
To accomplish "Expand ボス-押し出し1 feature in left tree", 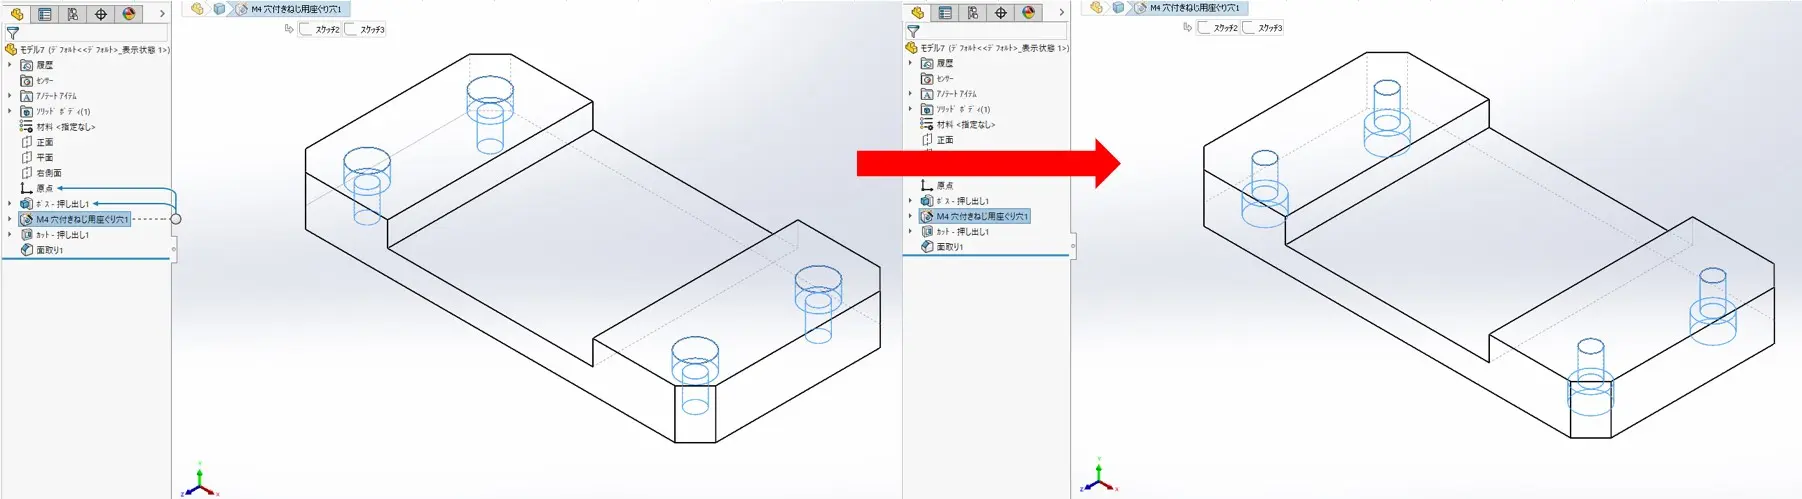I will point(10,204).
